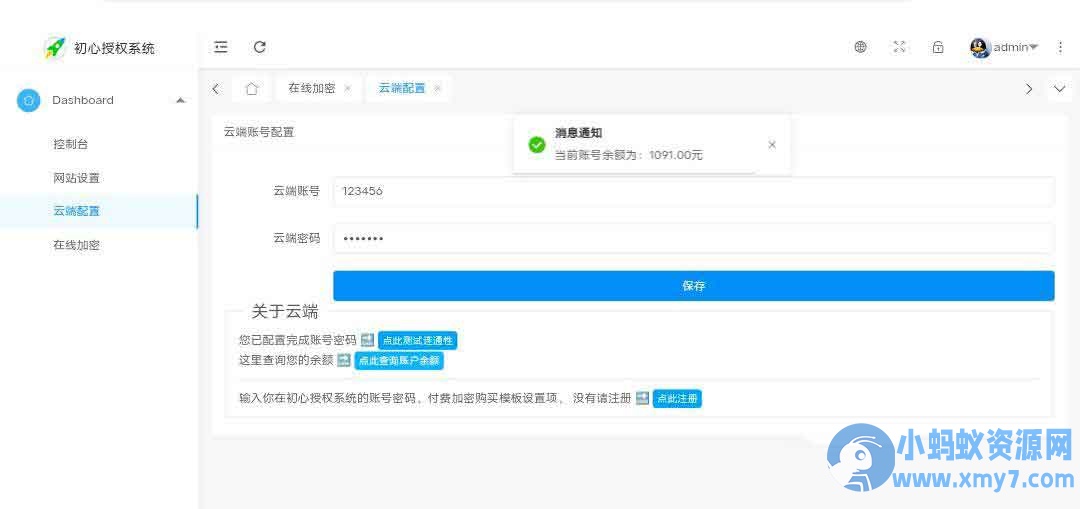Expand the tab options down-chevron
Screen dimensions: 1080x509
[1060, 88]
